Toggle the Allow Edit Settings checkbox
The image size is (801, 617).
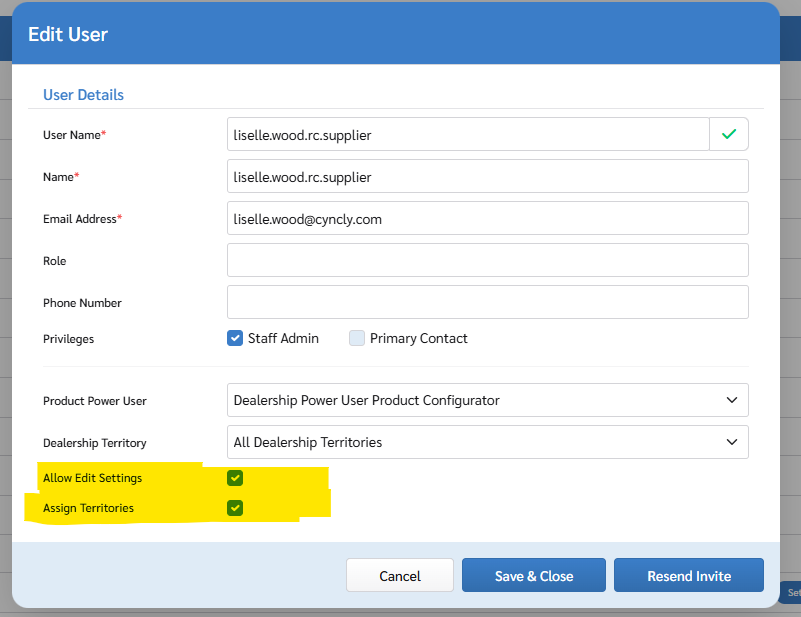pos(235,478)
